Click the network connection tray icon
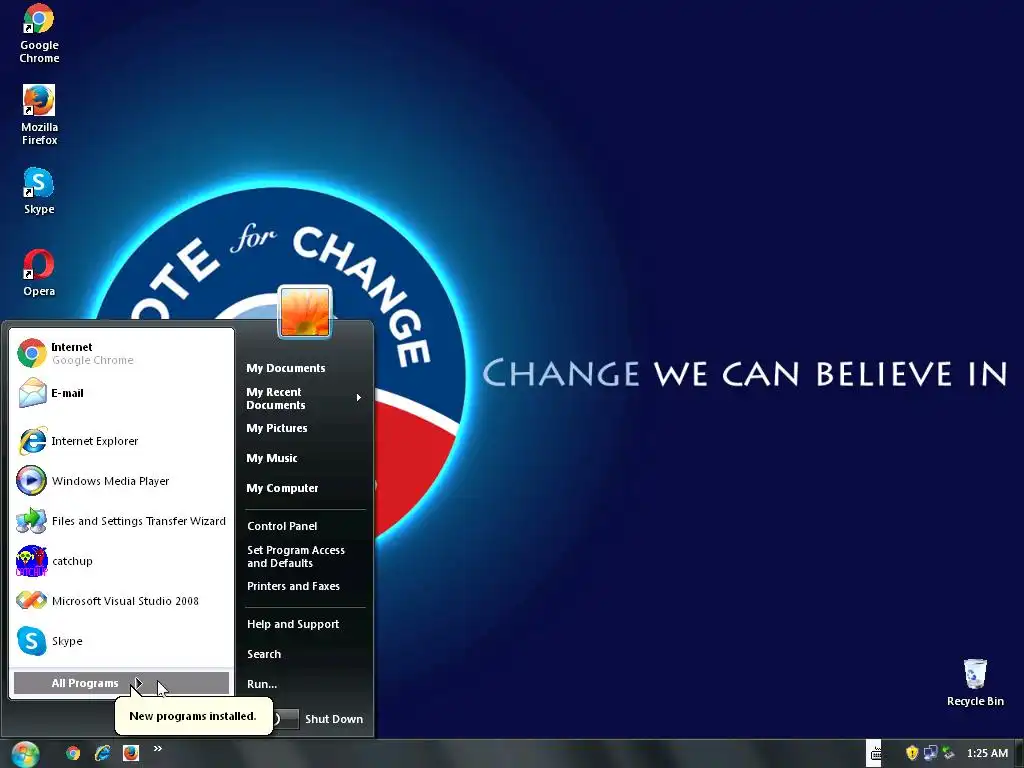1024x768 pixels. (930, 754)
